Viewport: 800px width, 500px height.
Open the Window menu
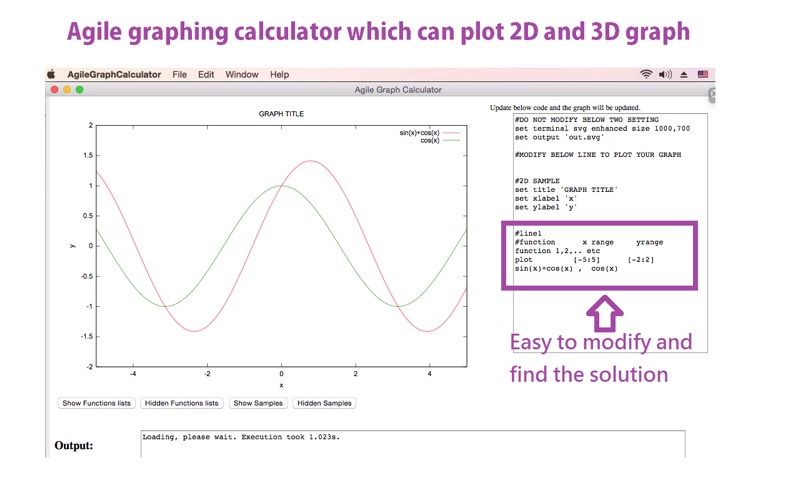tap(242, 74)
